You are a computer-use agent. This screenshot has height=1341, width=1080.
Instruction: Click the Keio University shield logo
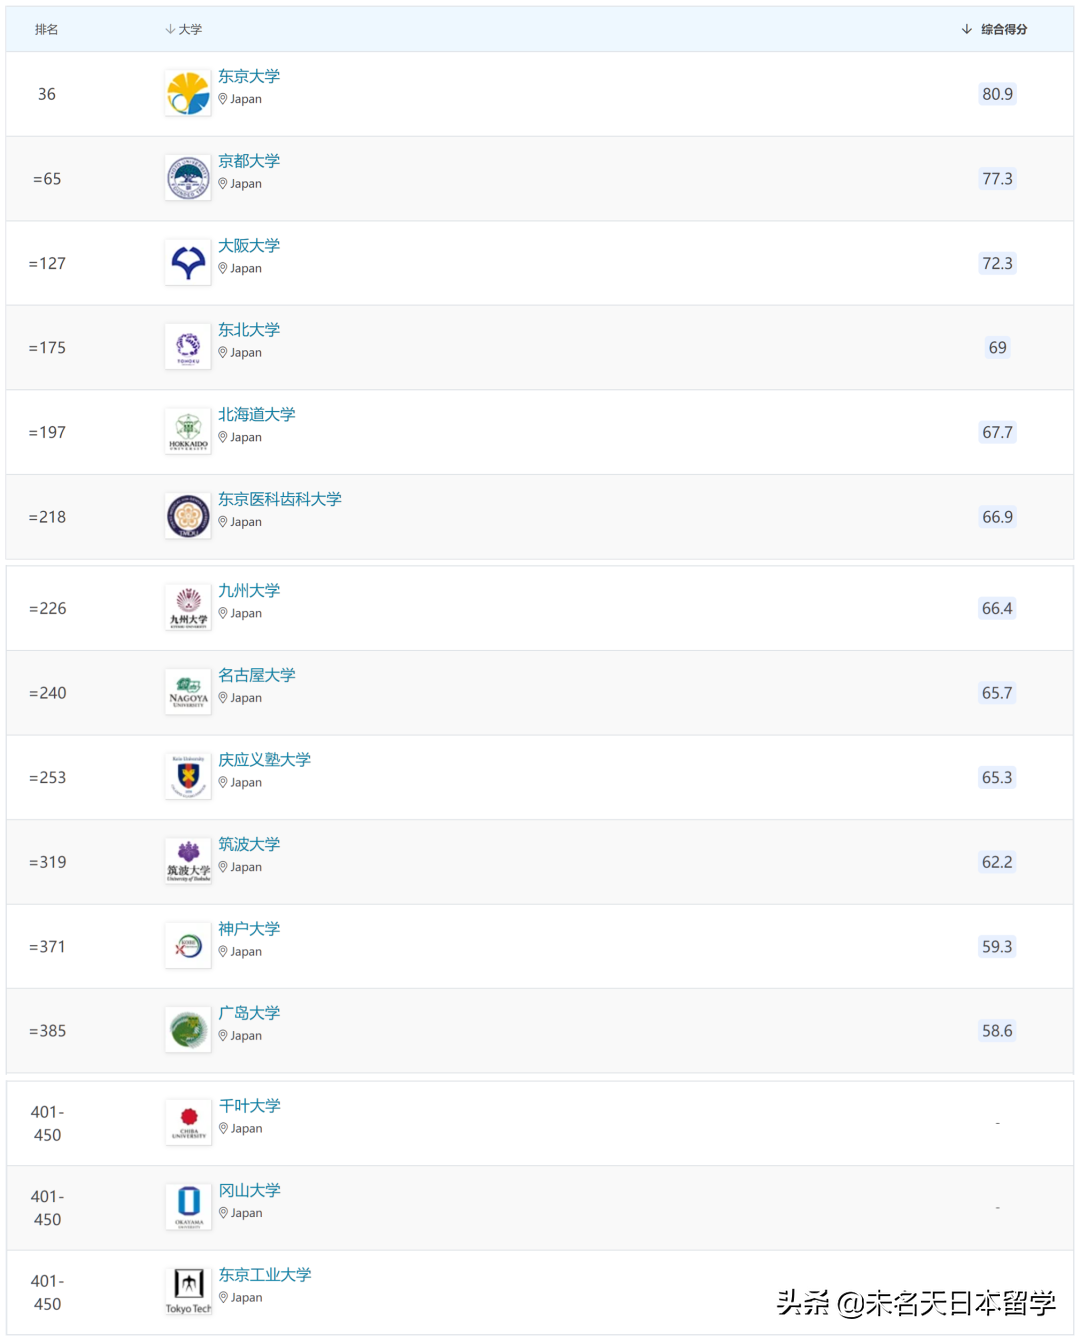tap(188, 777)
